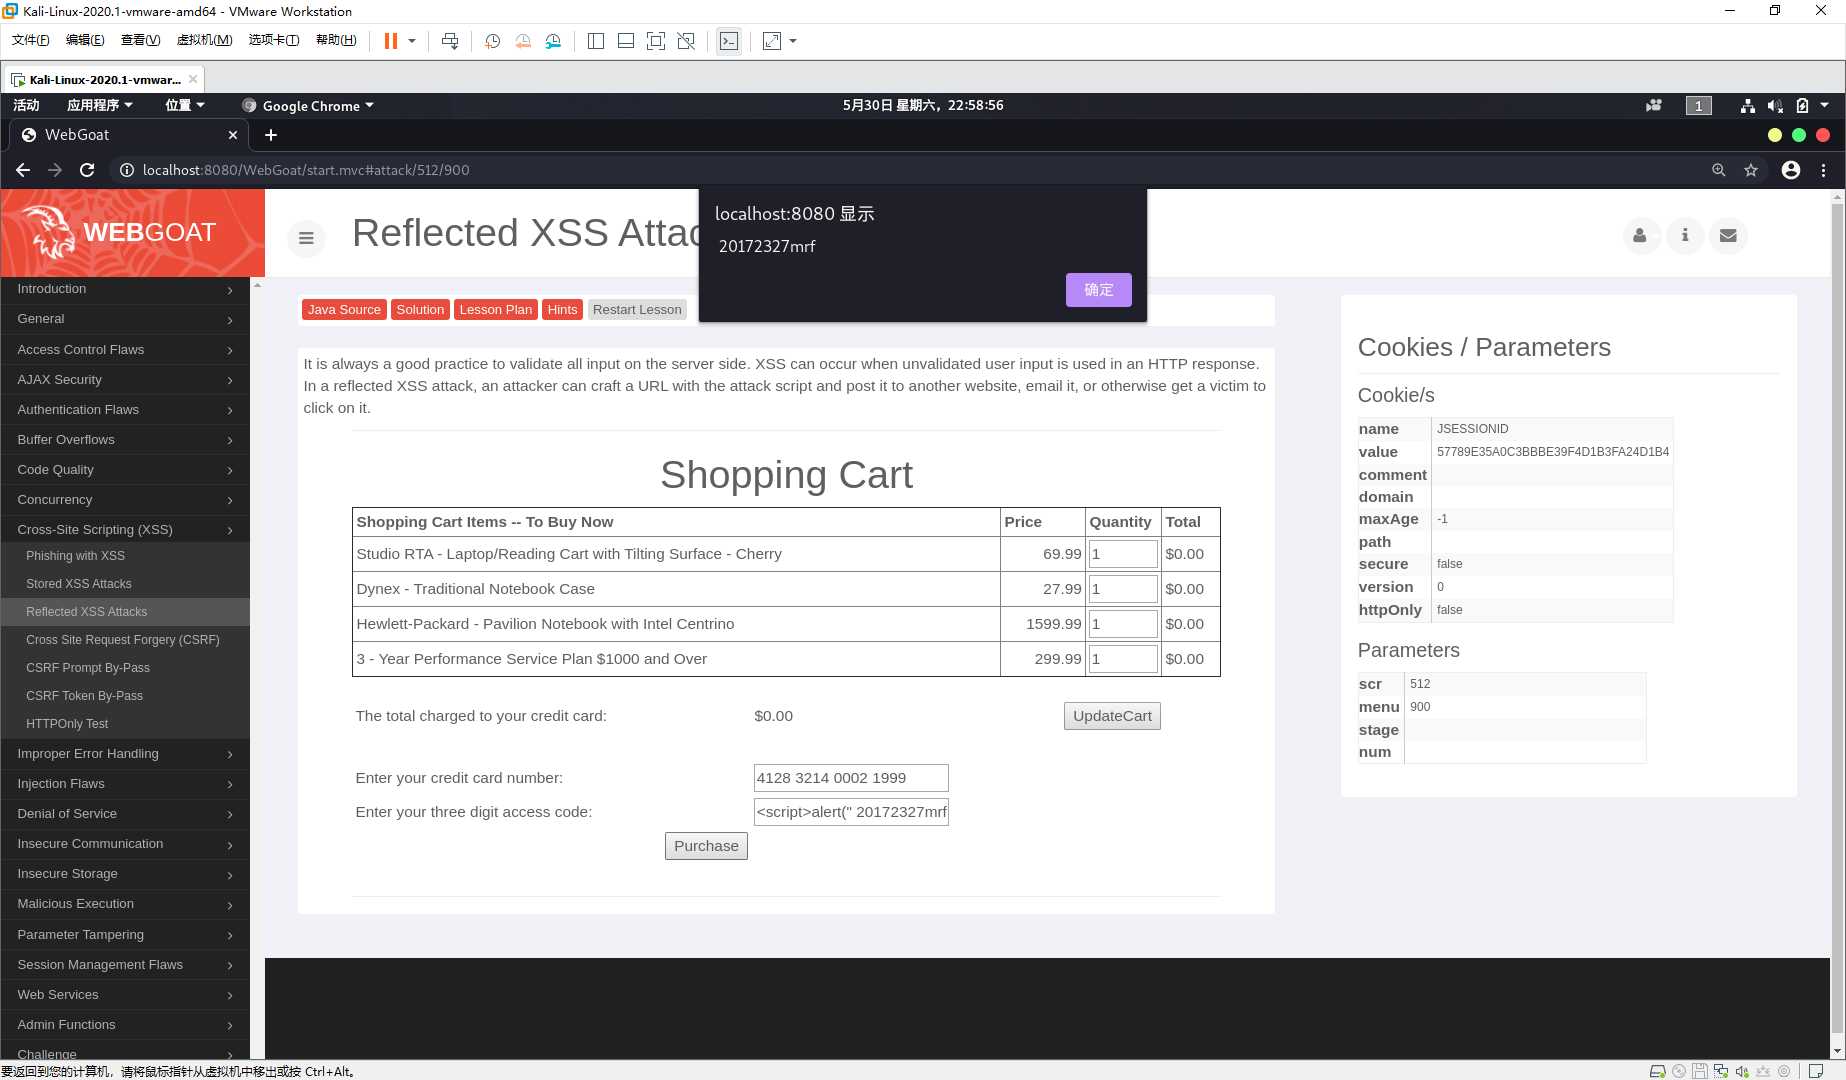Image resolution: width=1846 pixels, height=1080 pixels.
Task: Click the WebGoat info icon
Action: 1685,236
